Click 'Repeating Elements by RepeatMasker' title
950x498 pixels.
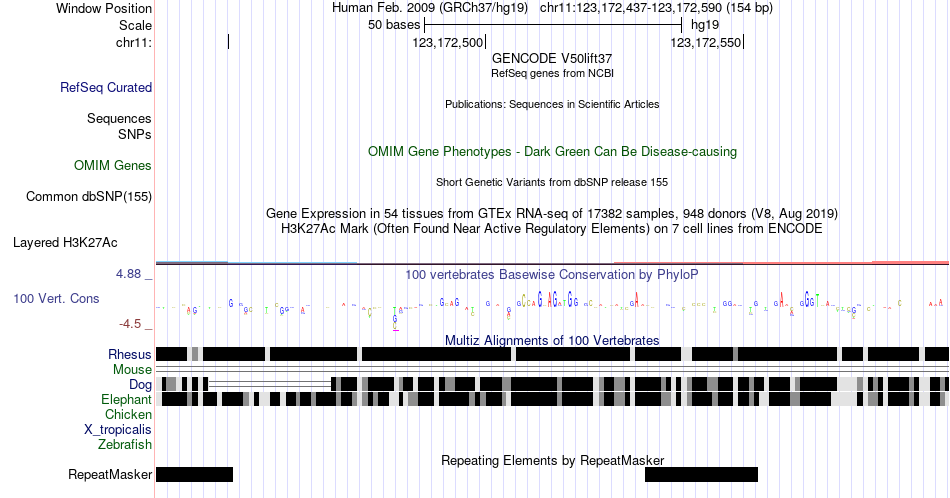click(552, 460)
